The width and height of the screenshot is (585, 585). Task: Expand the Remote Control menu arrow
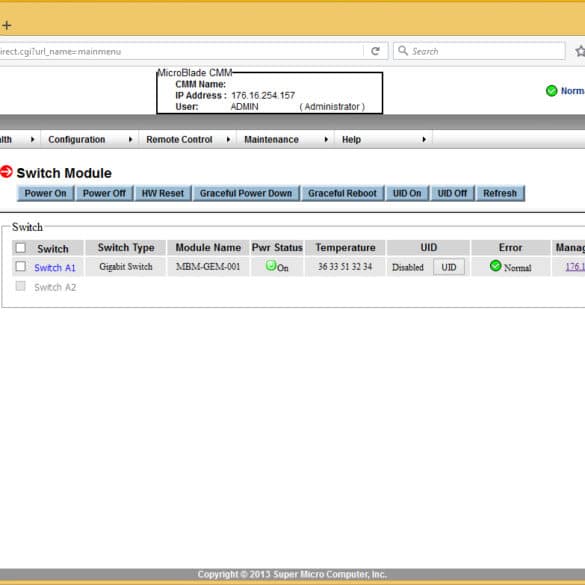[228, 140]
